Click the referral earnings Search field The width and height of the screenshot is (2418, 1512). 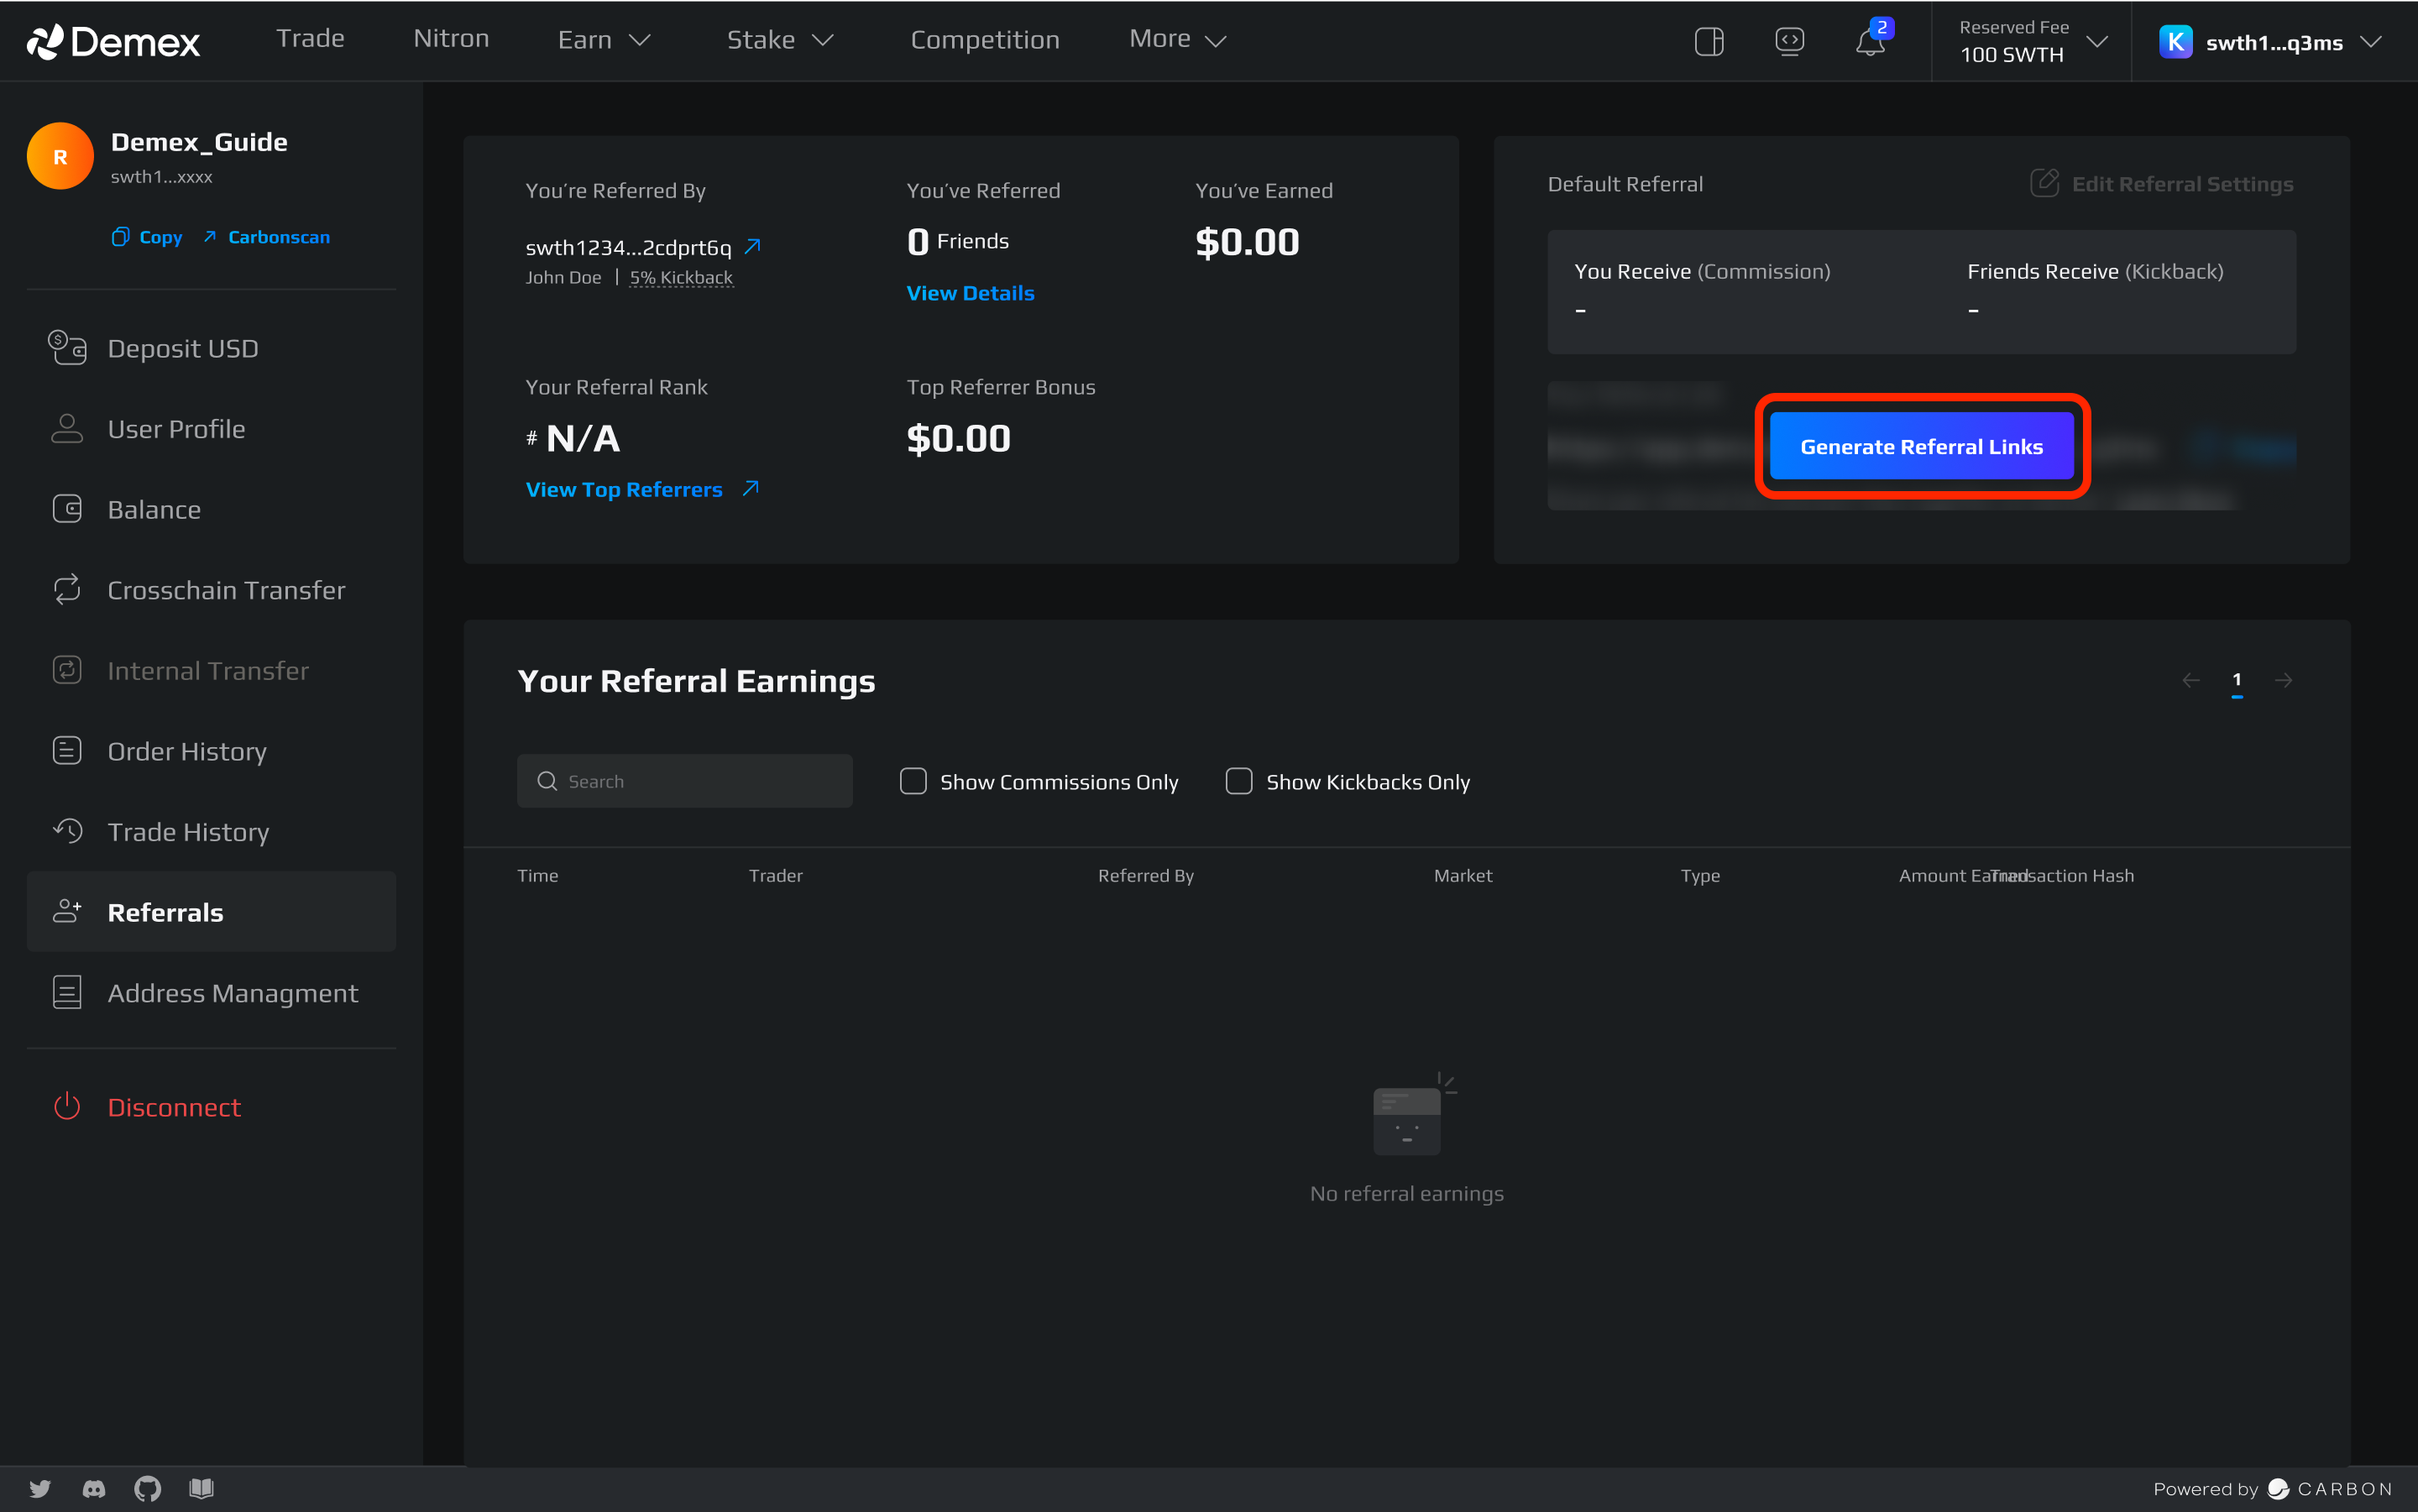click(x=700, y=781)
